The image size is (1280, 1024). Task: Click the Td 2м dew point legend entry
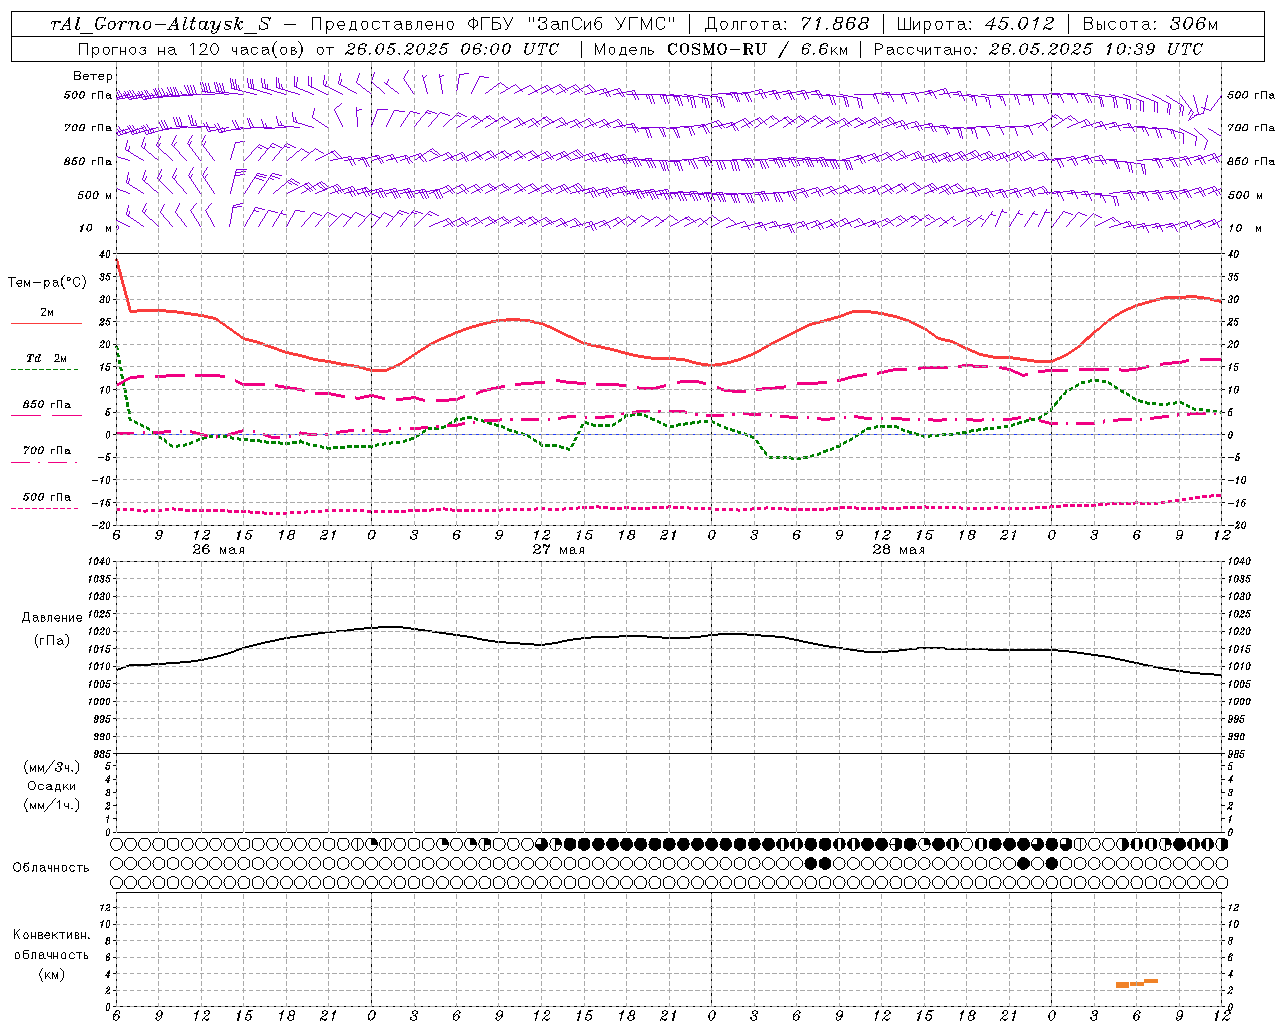coord(47,358)
